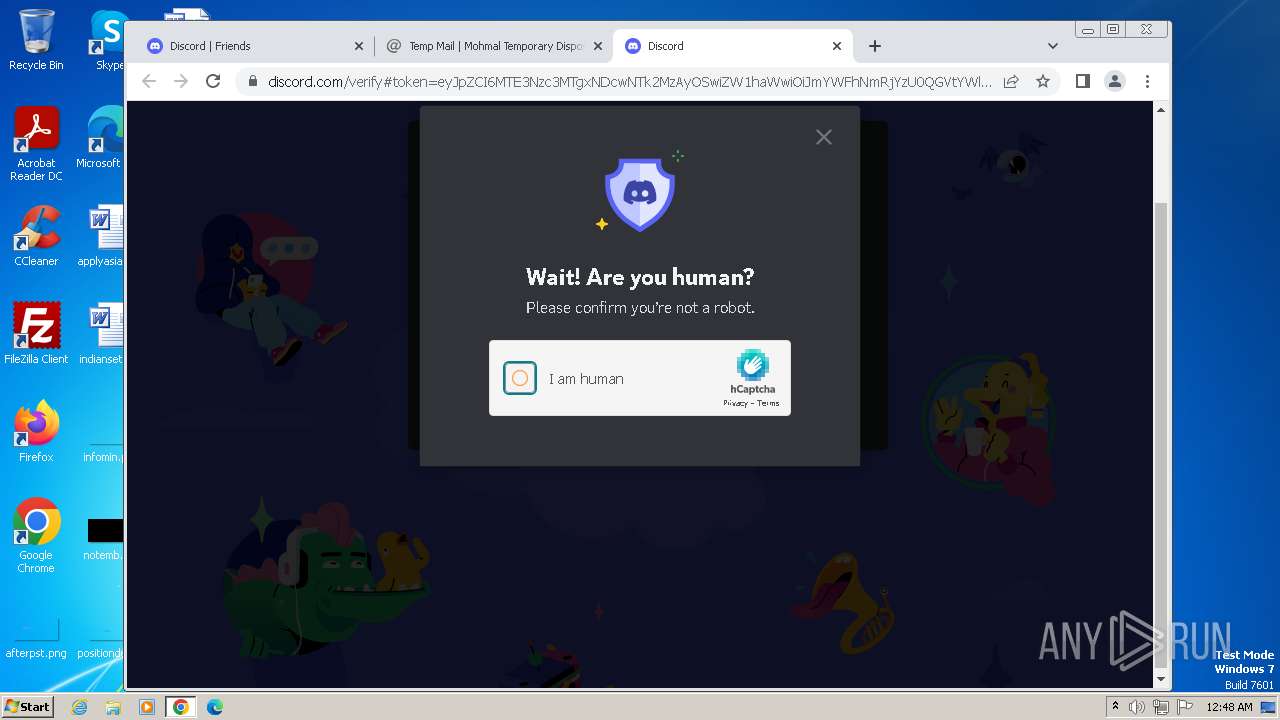Maximize the Chrome window
The image size is (1280, 720).
[1113, 29]
